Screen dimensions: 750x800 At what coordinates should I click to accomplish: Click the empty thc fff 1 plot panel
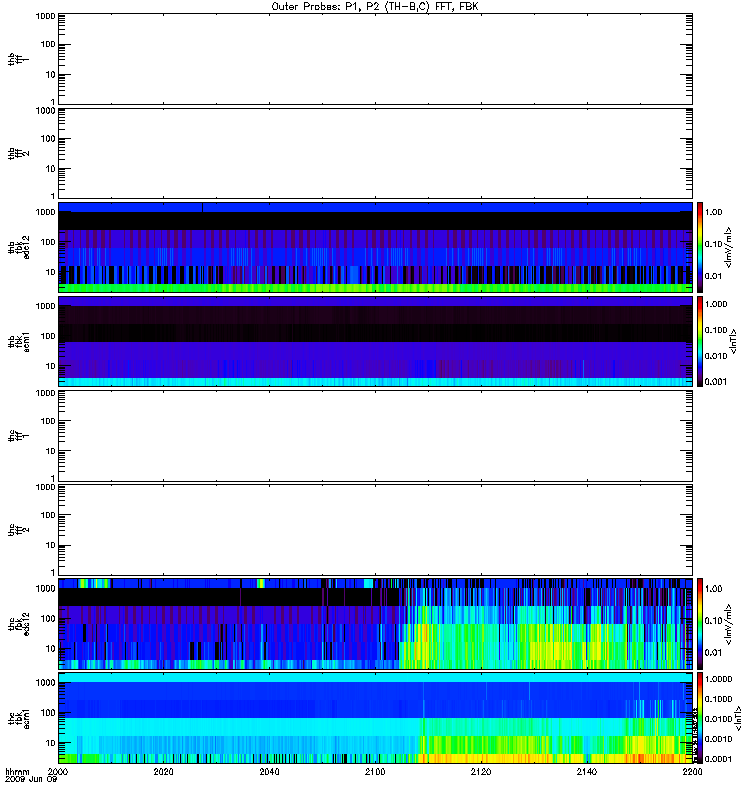click(x=375, y=436)
